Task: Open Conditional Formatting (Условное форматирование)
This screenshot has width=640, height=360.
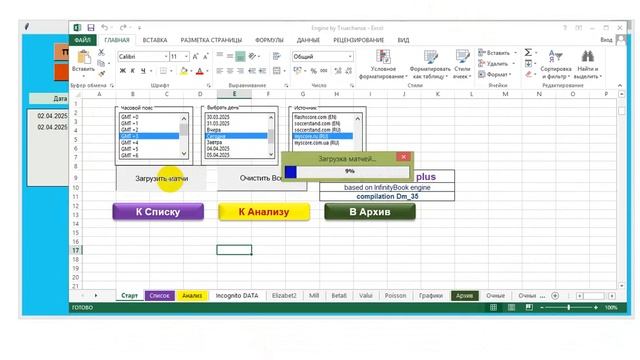Action: [383, 64]
